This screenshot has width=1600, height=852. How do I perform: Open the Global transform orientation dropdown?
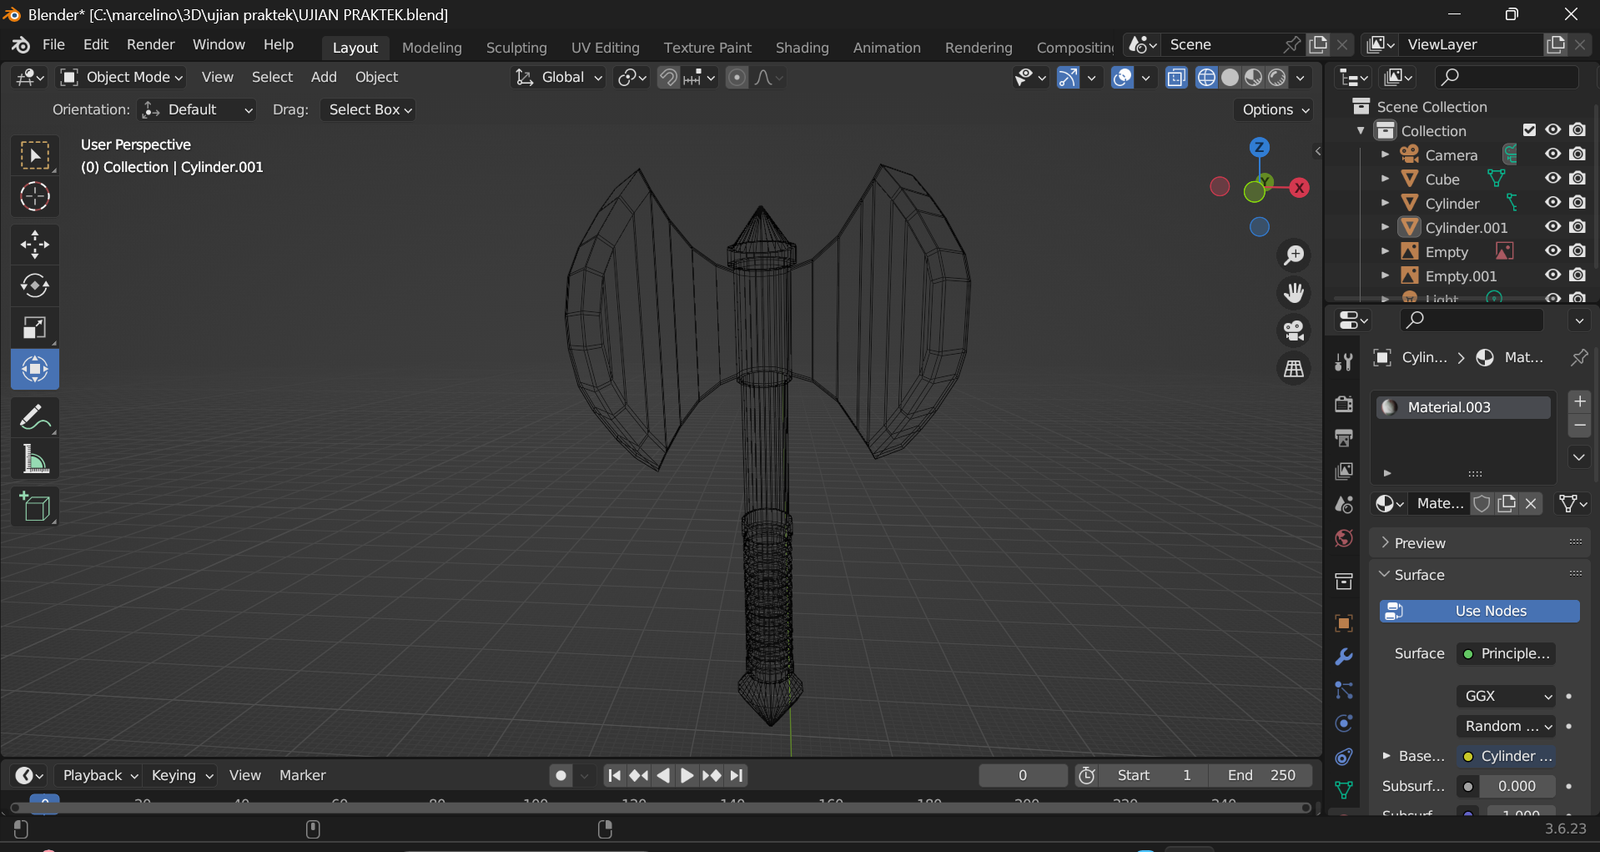pos(559,77)
